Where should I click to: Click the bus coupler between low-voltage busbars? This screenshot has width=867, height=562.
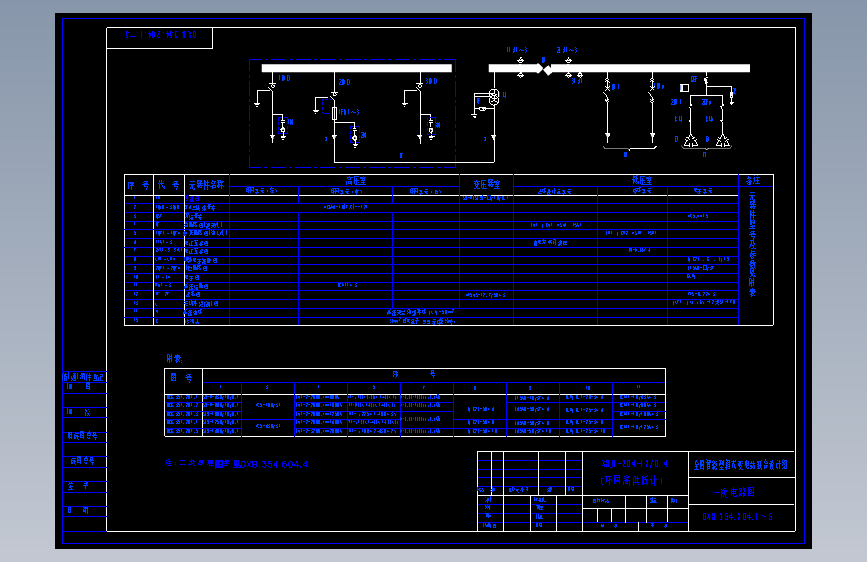(544, 69)
